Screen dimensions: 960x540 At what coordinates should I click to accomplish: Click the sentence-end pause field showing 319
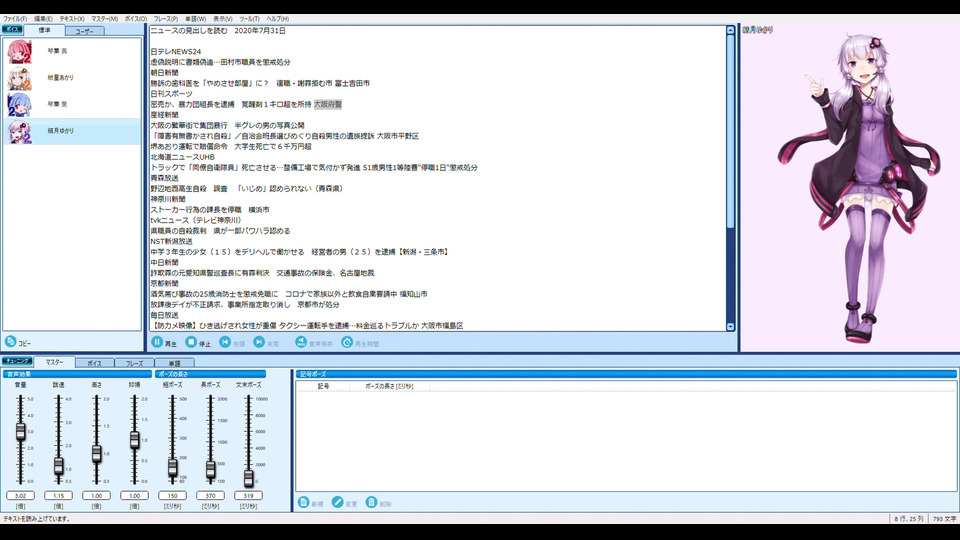[248, 495]
